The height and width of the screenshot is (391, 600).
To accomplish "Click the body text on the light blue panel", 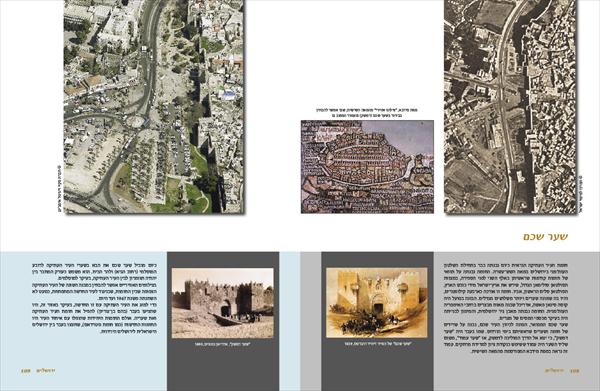I will [95, 298].
